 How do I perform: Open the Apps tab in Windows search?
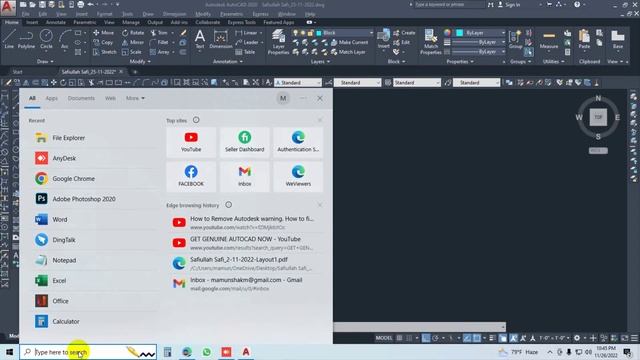pos(51,98)
